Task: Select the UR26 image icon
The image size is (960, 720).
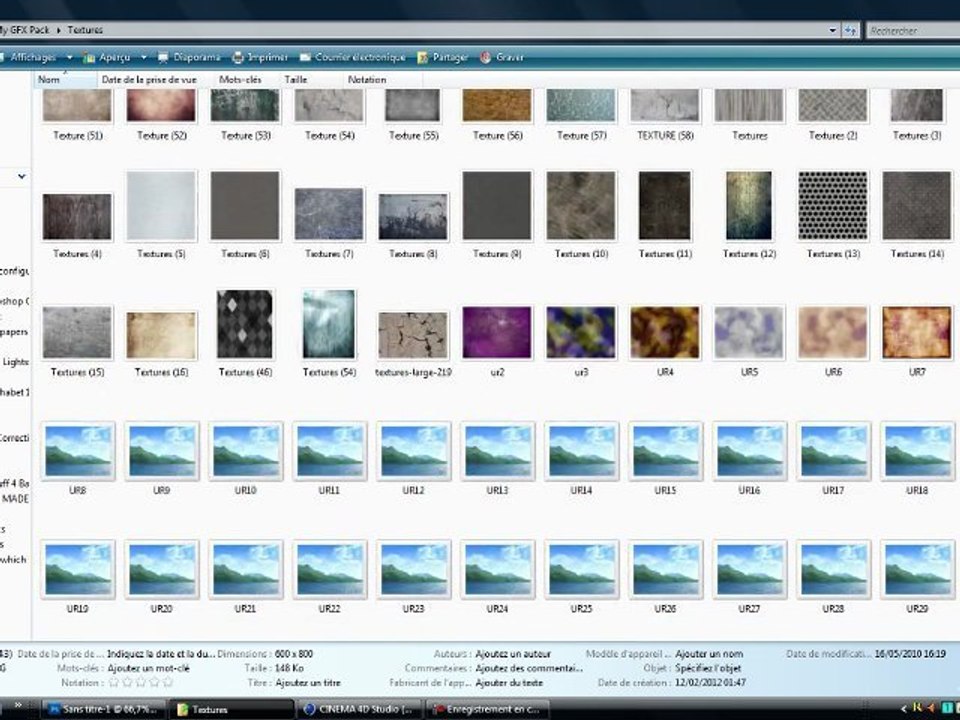Action: (665, 569)
